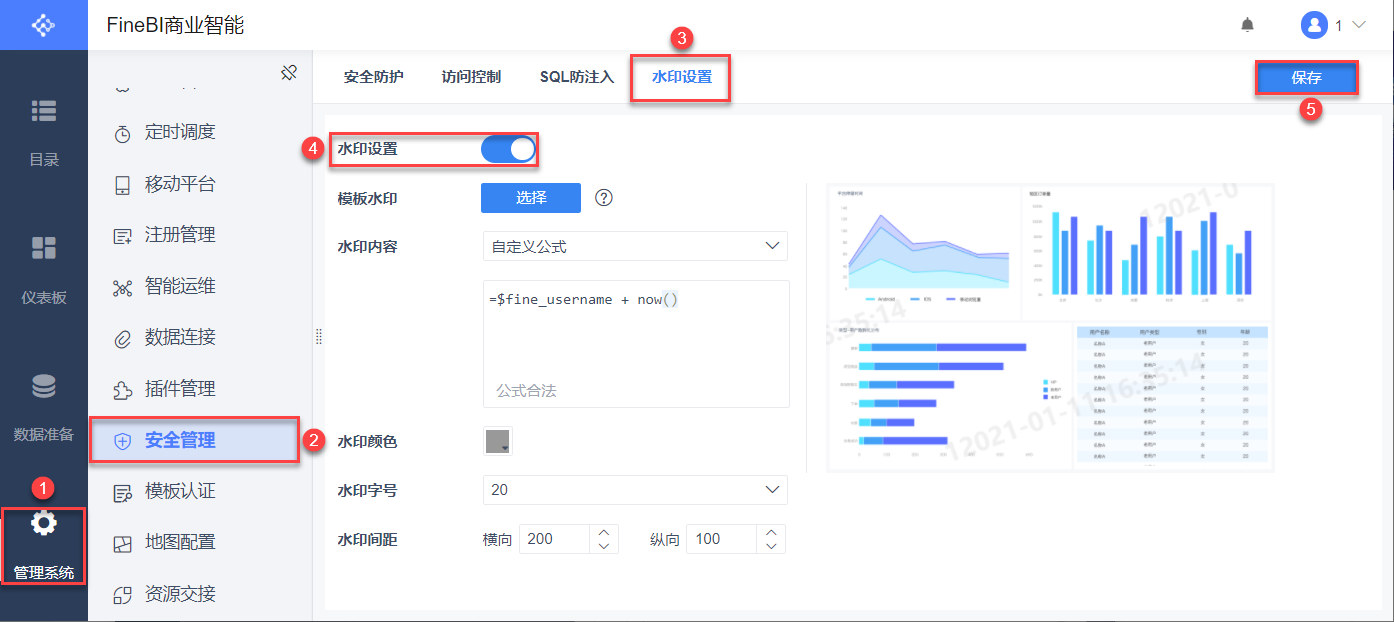1394x622 pixels.
Task: Click the 数据连接 link icon
Action: (123, 339)
